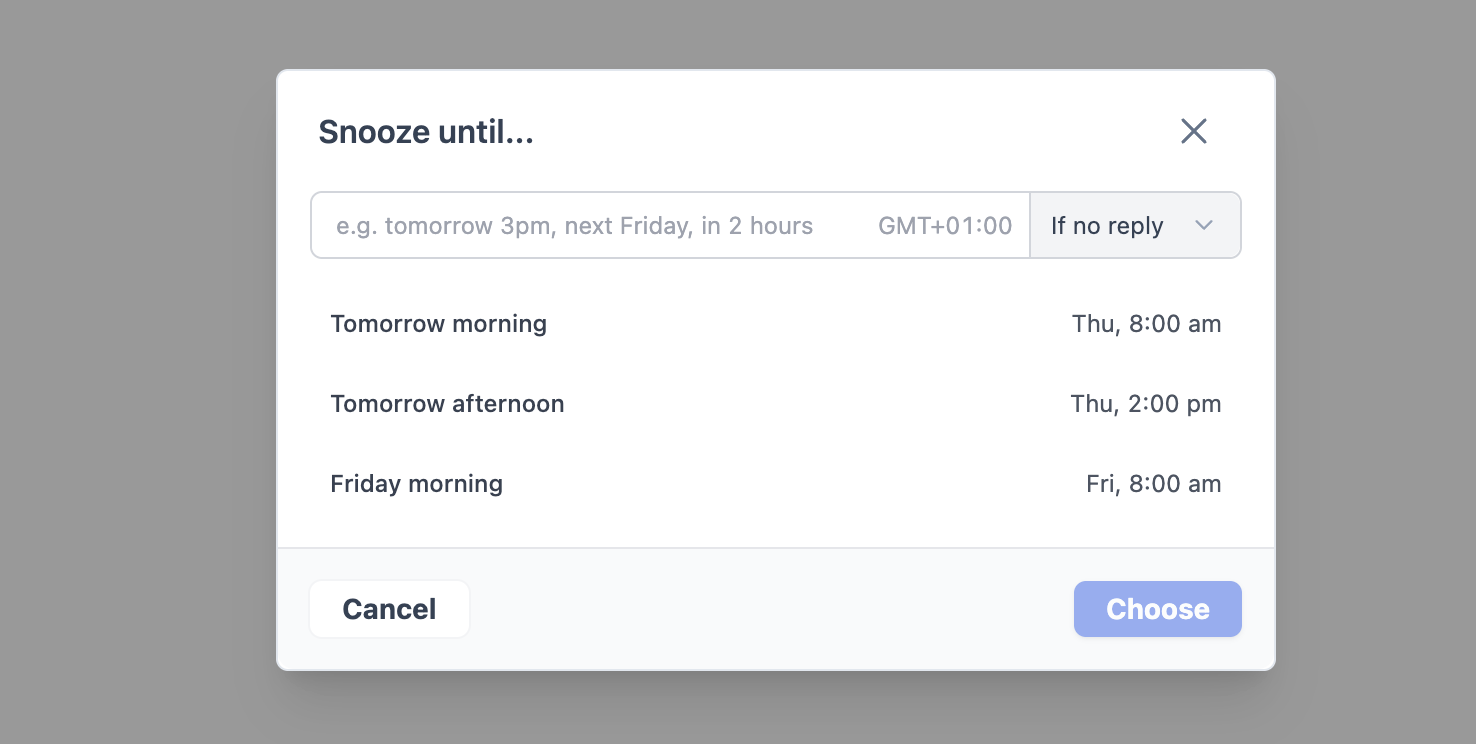The width and height of the screenshot is (1476, 744).
Task: Select the 'Friday morning' snooze option
Action: pos(417,484)
